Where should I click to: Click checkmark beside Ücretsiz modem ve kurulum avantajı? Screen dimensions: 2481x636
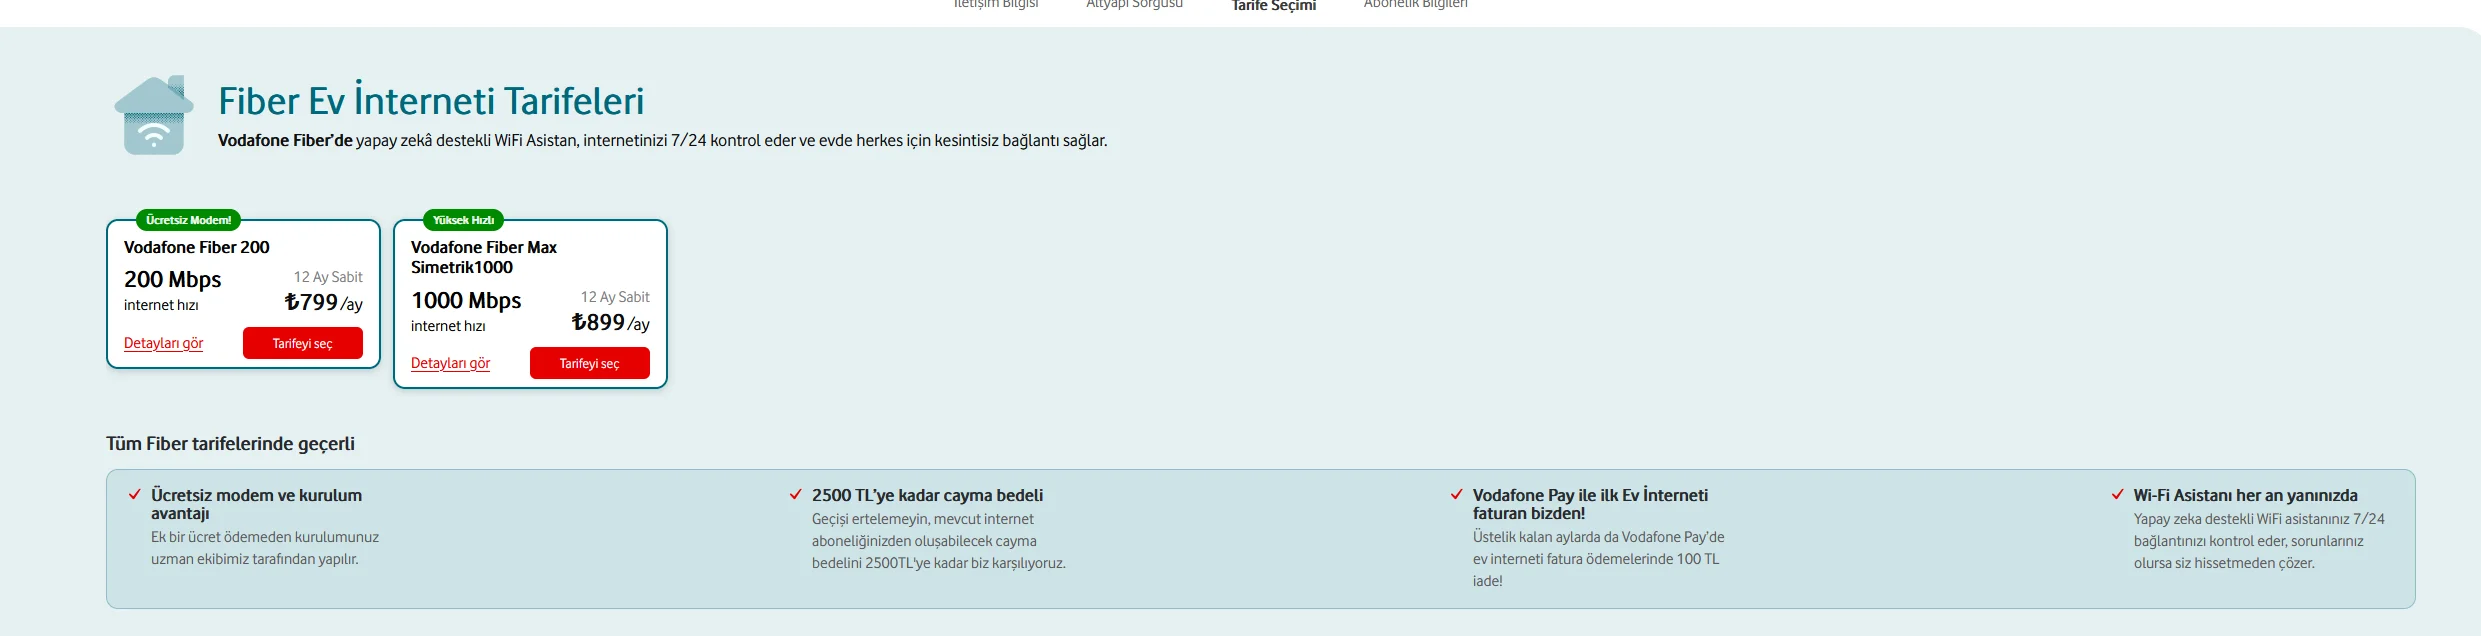point(134,494)
